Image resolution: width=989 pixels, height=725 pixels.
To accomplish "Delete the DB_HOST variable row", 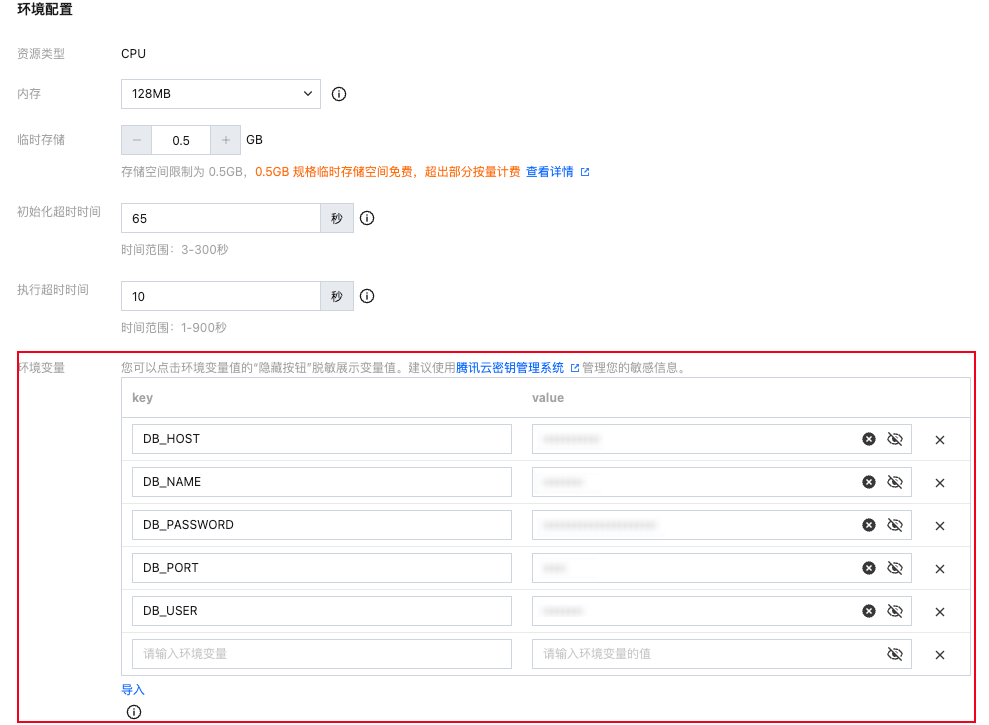I will tap(940, 440).
